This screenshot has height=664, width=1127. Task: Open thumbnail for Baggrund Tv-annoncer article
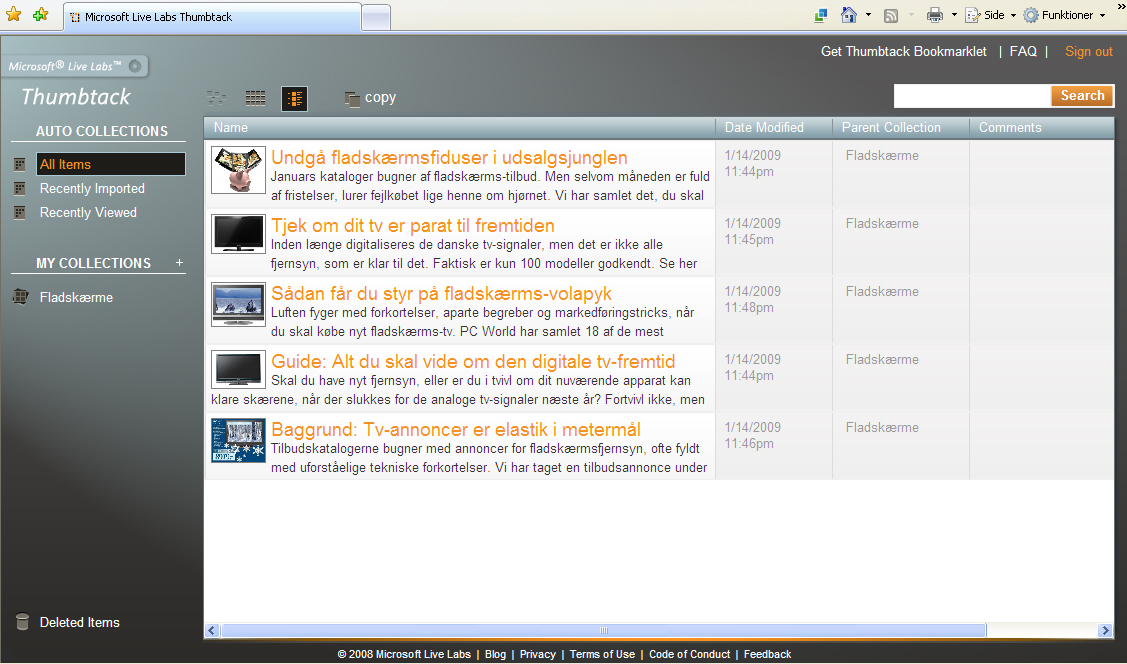coord(239,440)
